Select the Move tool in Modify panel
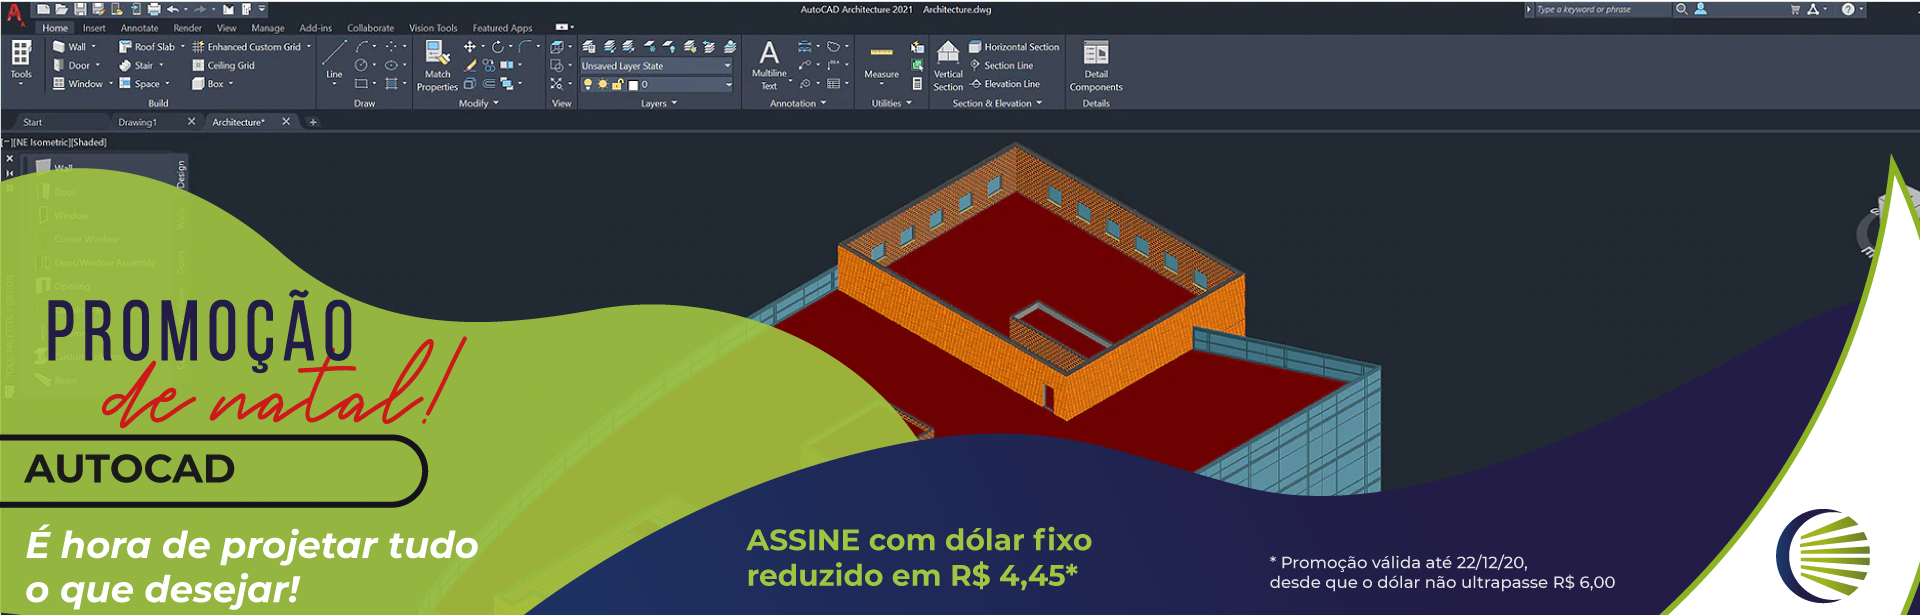This screenshot has height=615, width=1920. tap(469, 47)
